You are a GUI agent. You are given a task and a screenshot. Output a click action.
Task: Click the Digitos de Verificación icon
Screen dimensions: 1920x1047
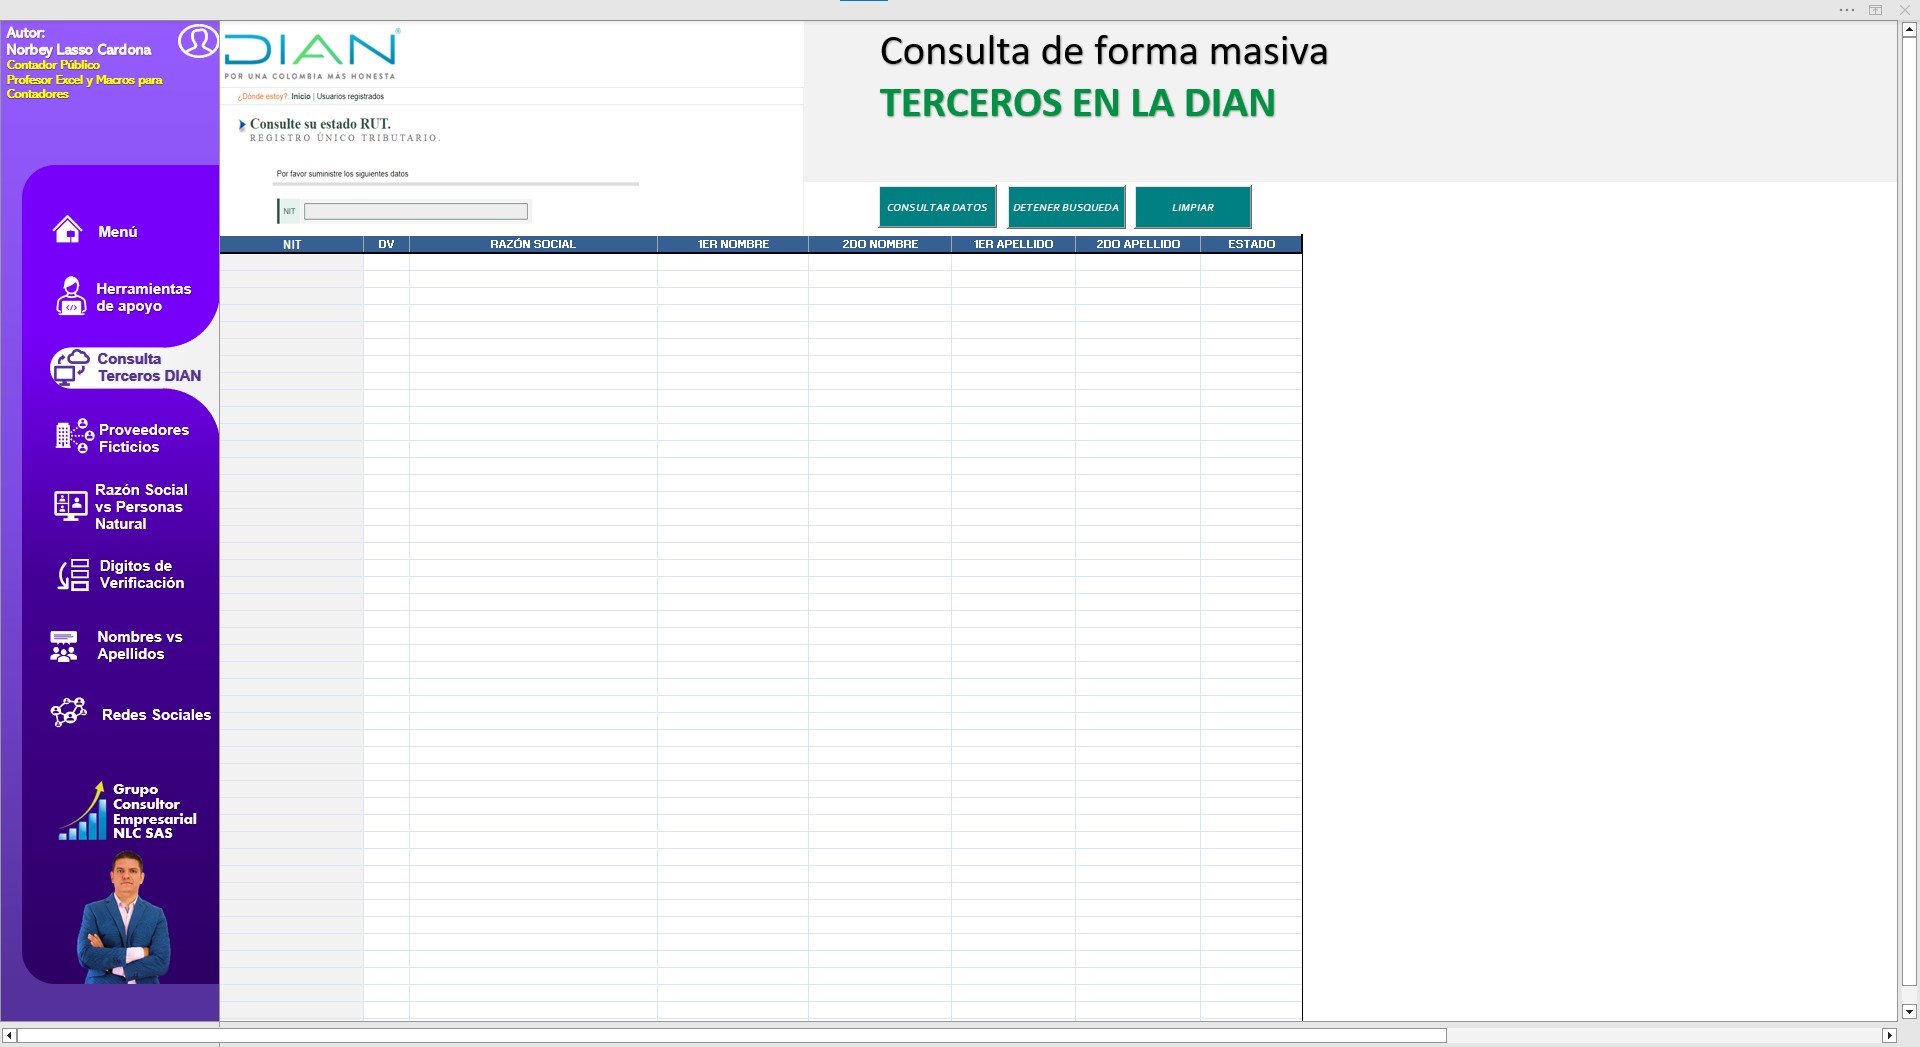click(x=74, y=574)
